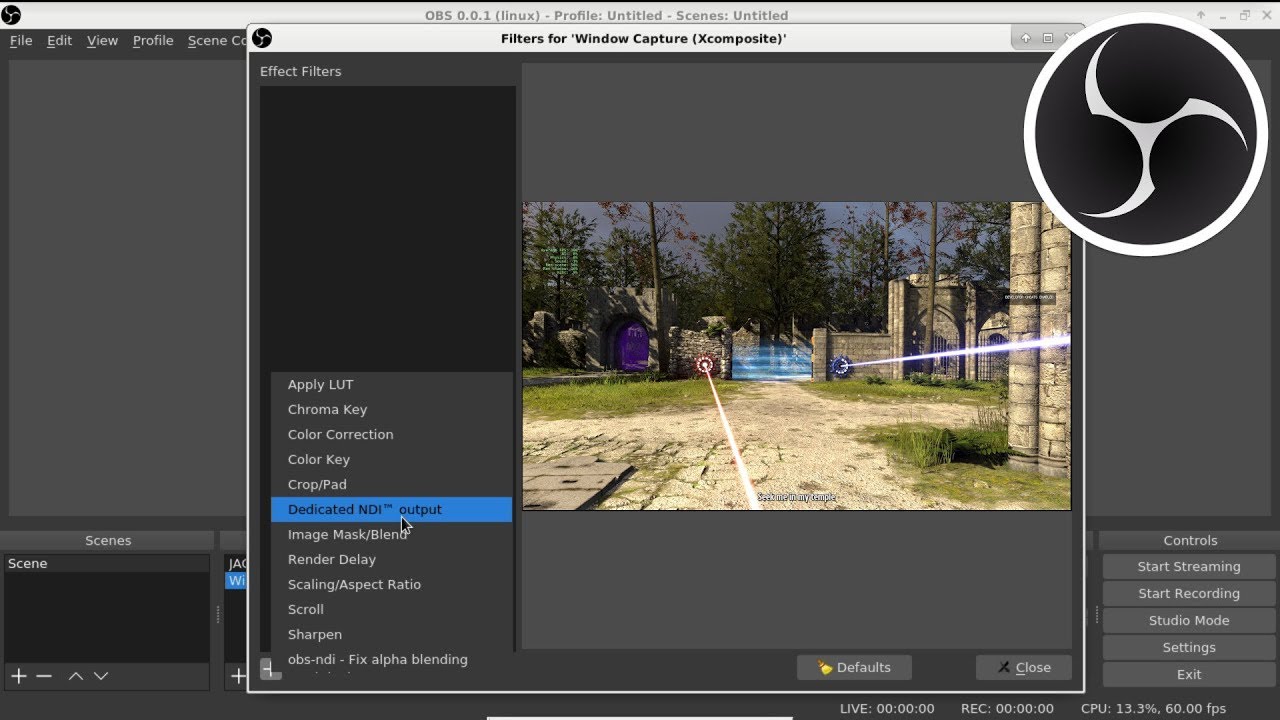Click REC time status text
The image size is (1280, 720).
tap(1007, 708)
